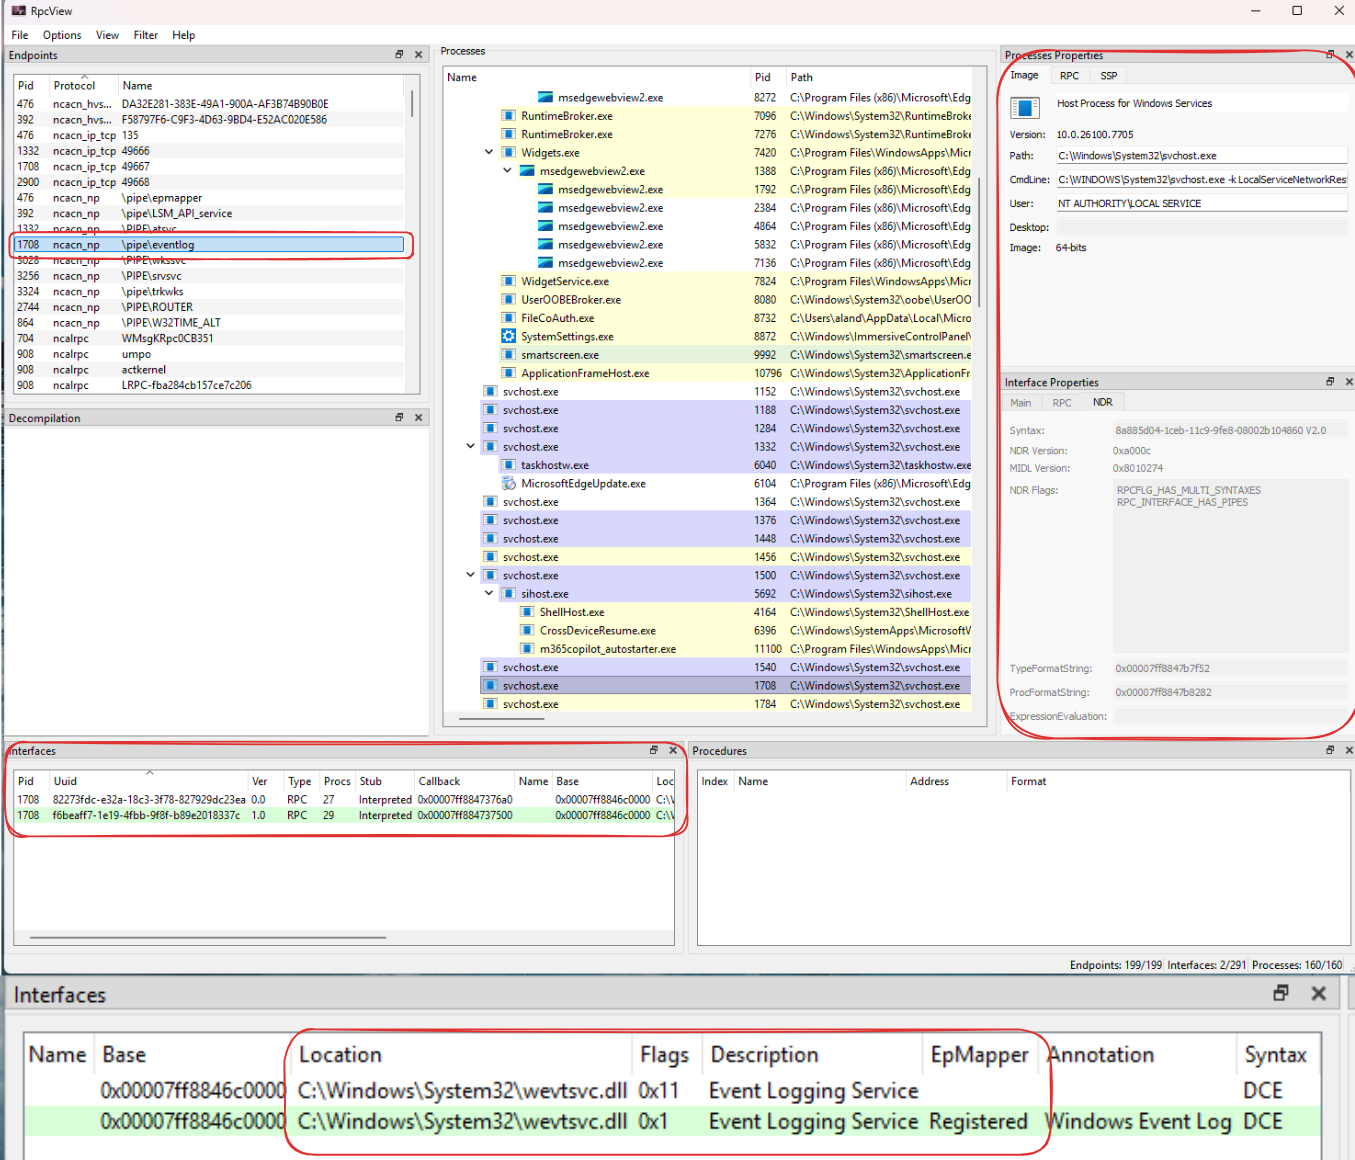Image resolution: width=1355 pixels, height=1160 pixels.
Task: Select the \pipe\epmapper endpoint row
Action: 162,198
